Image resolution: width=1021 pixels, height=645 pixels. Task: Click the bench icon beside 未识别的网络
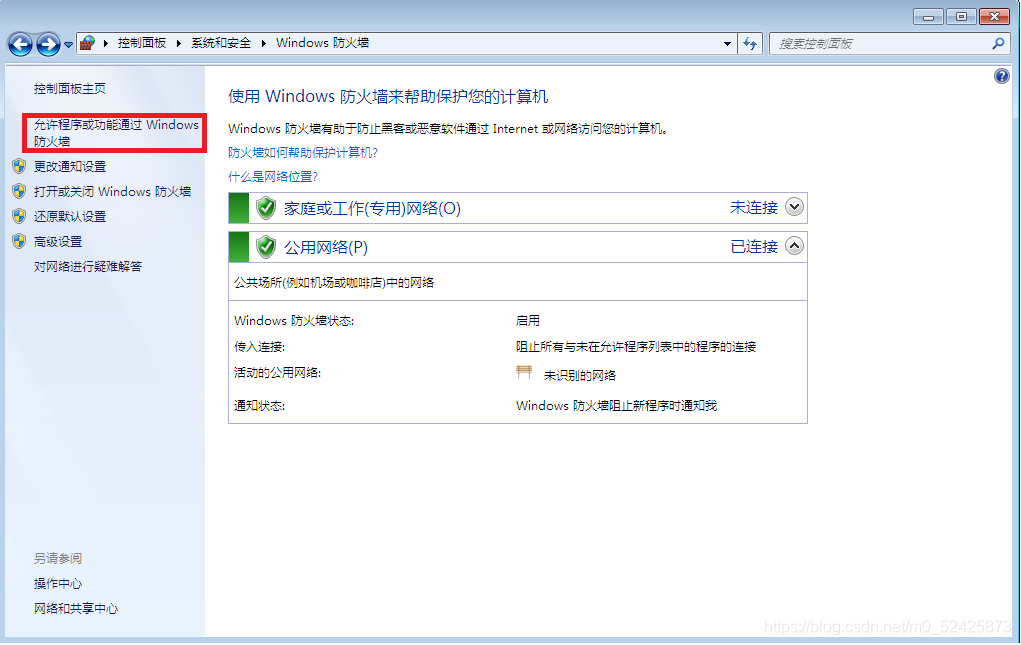pyautogui.click(x=524, y=373)
